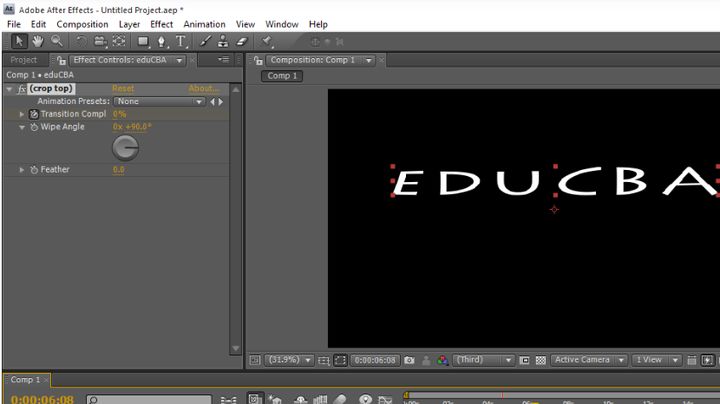Toggle the Wipe Angle stopwatch
This screenshot has width=720, height=404.
tap(34, 127)
